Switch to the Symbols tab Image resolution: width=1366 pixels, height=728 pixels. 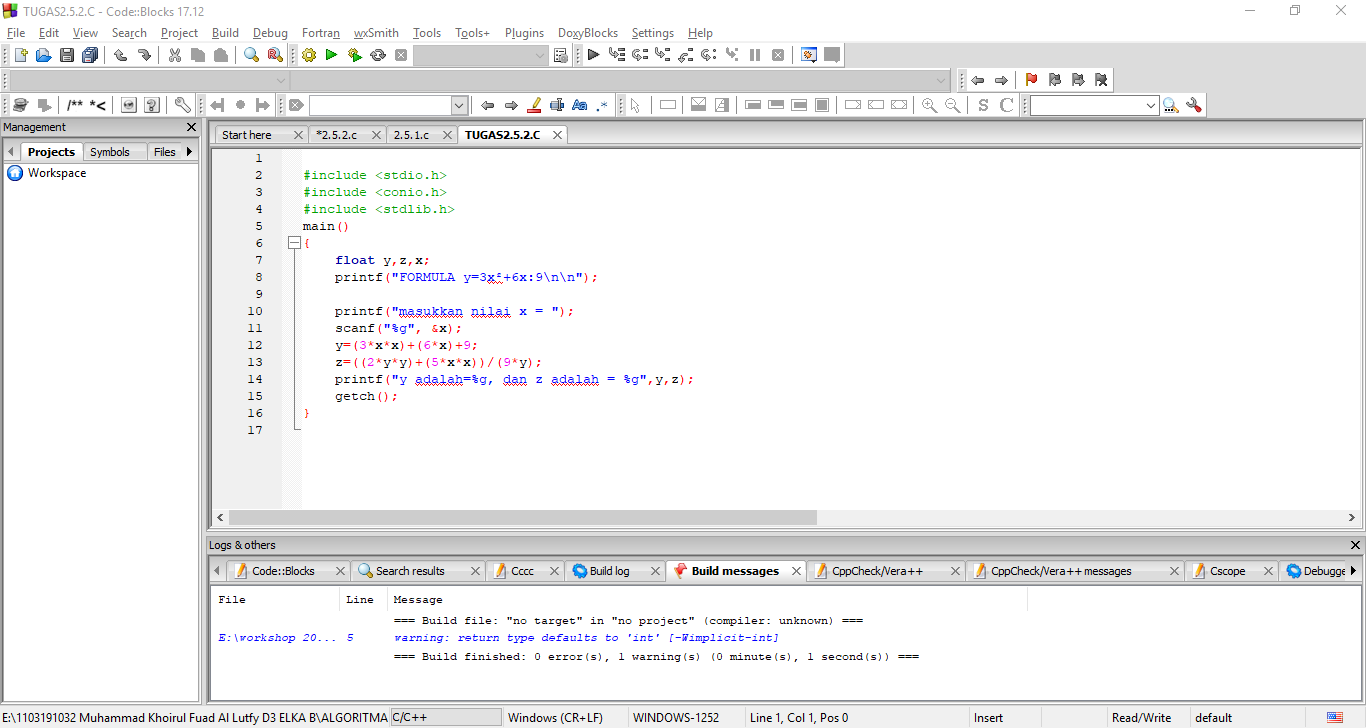click(110, 152)
